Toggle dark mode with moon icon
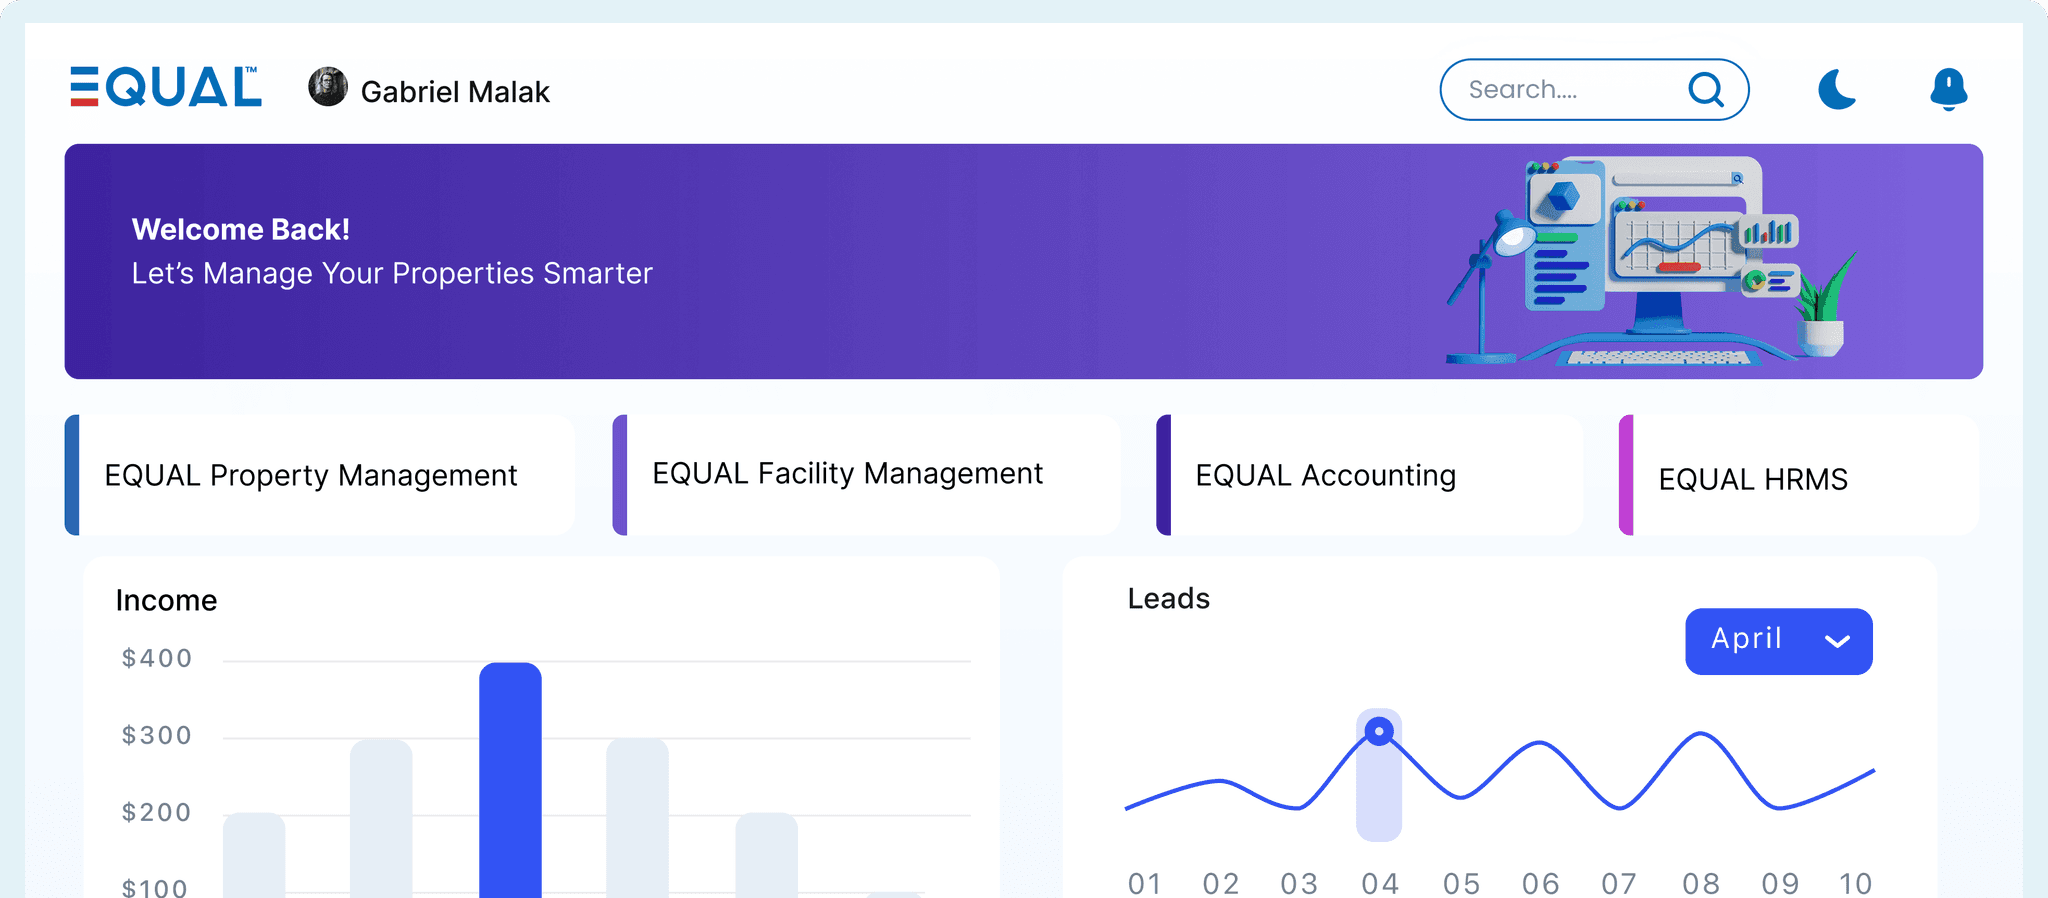The image size is (2048, 898). coord(1837,89)
